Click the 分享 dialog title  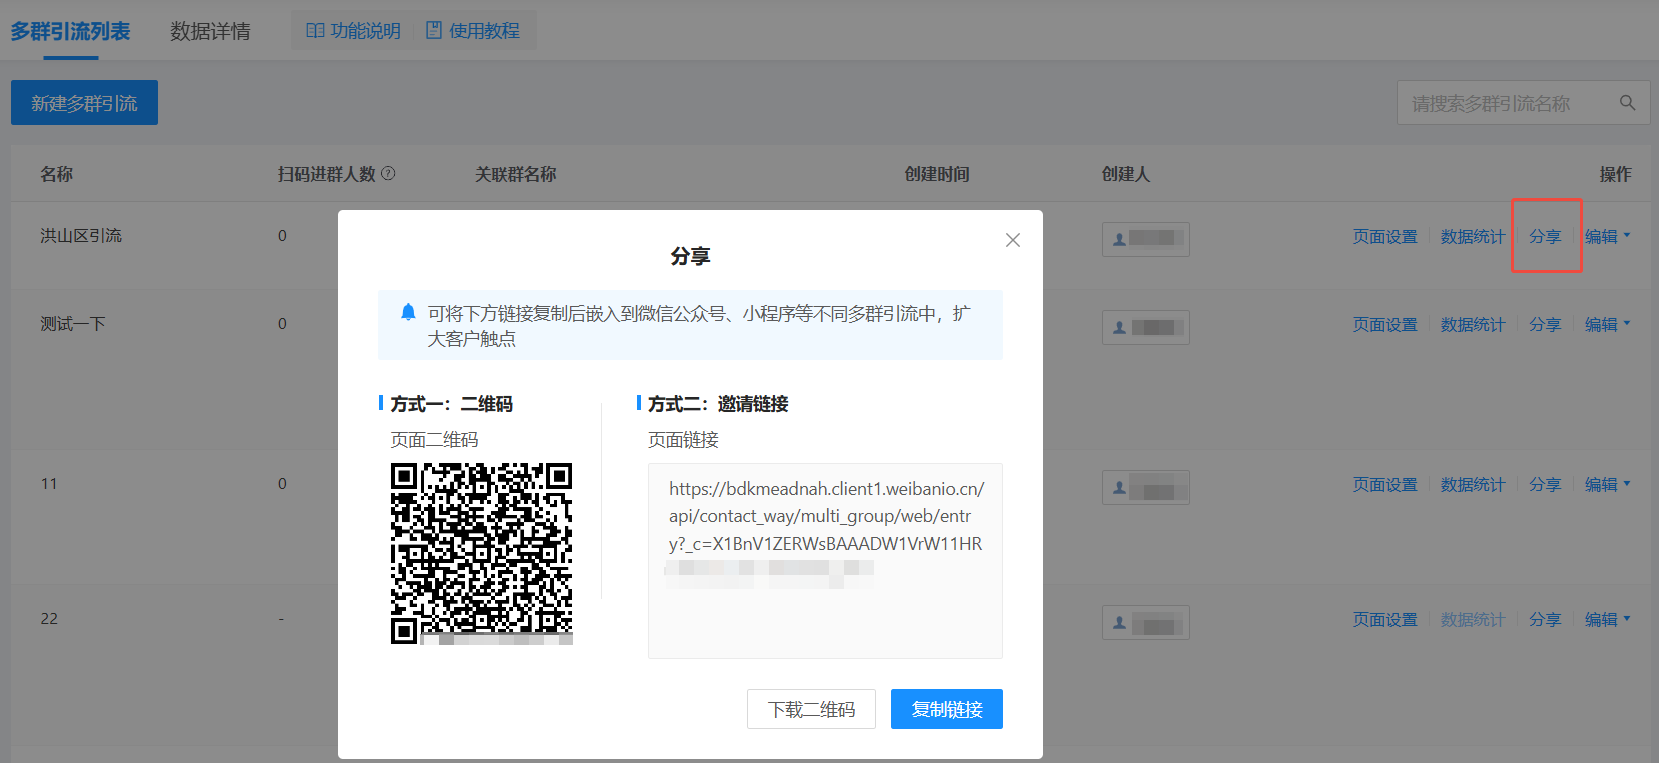coord(690,256)
